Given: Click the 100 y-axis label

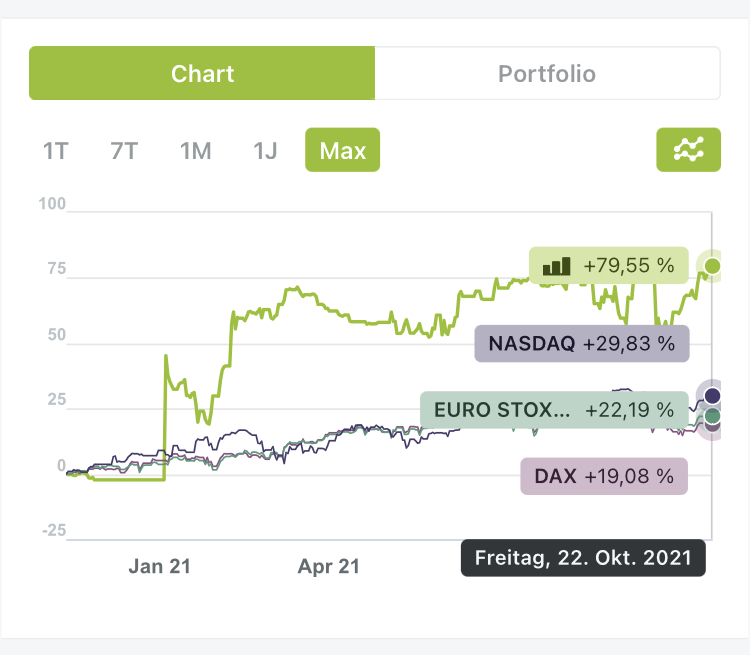Looking at the screenshot, I should pos(52,205).
